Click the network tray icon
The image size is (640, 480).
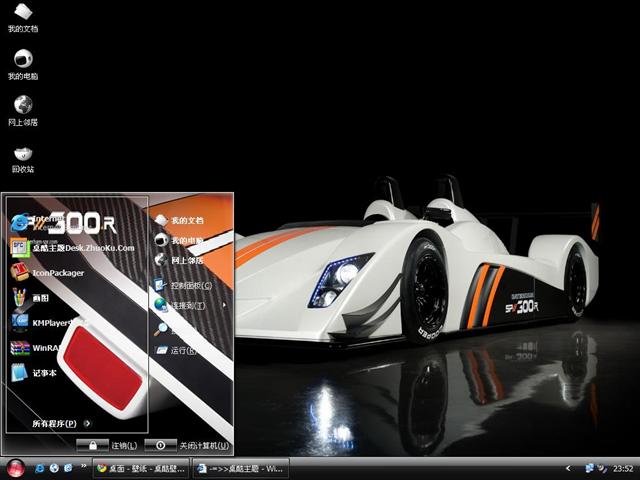[589, 468]
